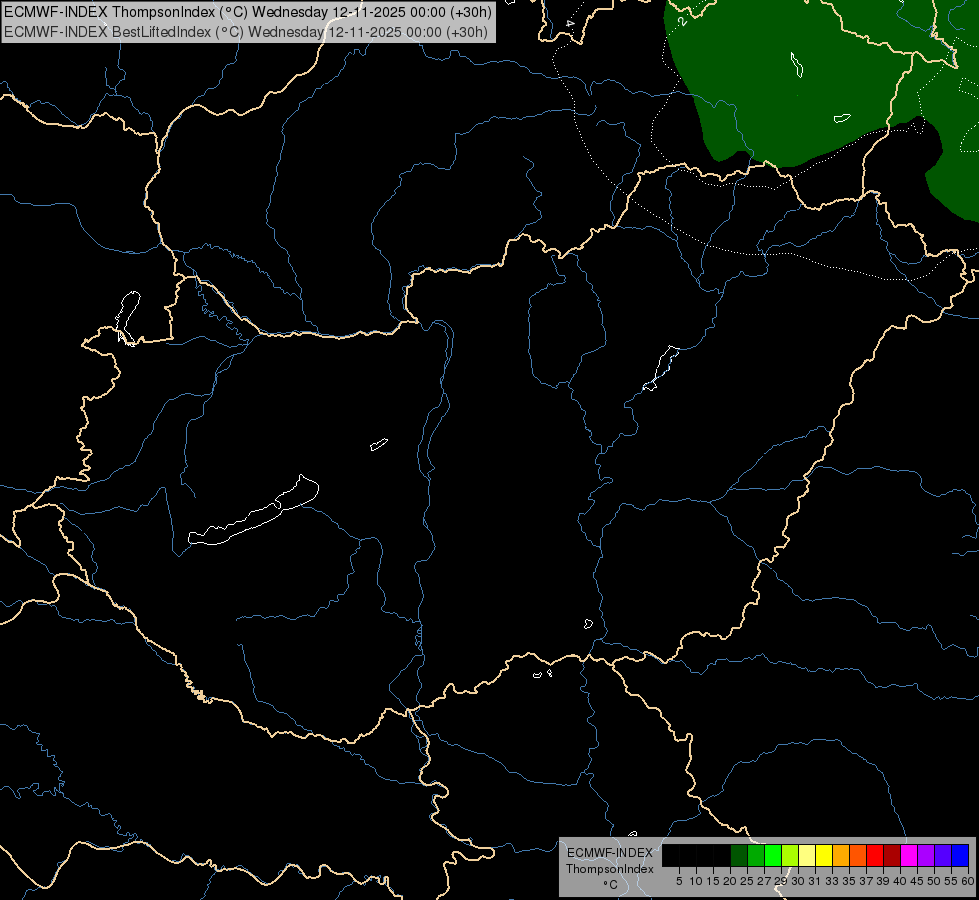The image size is (979, 900).
Task: Click the legend tick value '30'
Action: click(798, 881)
